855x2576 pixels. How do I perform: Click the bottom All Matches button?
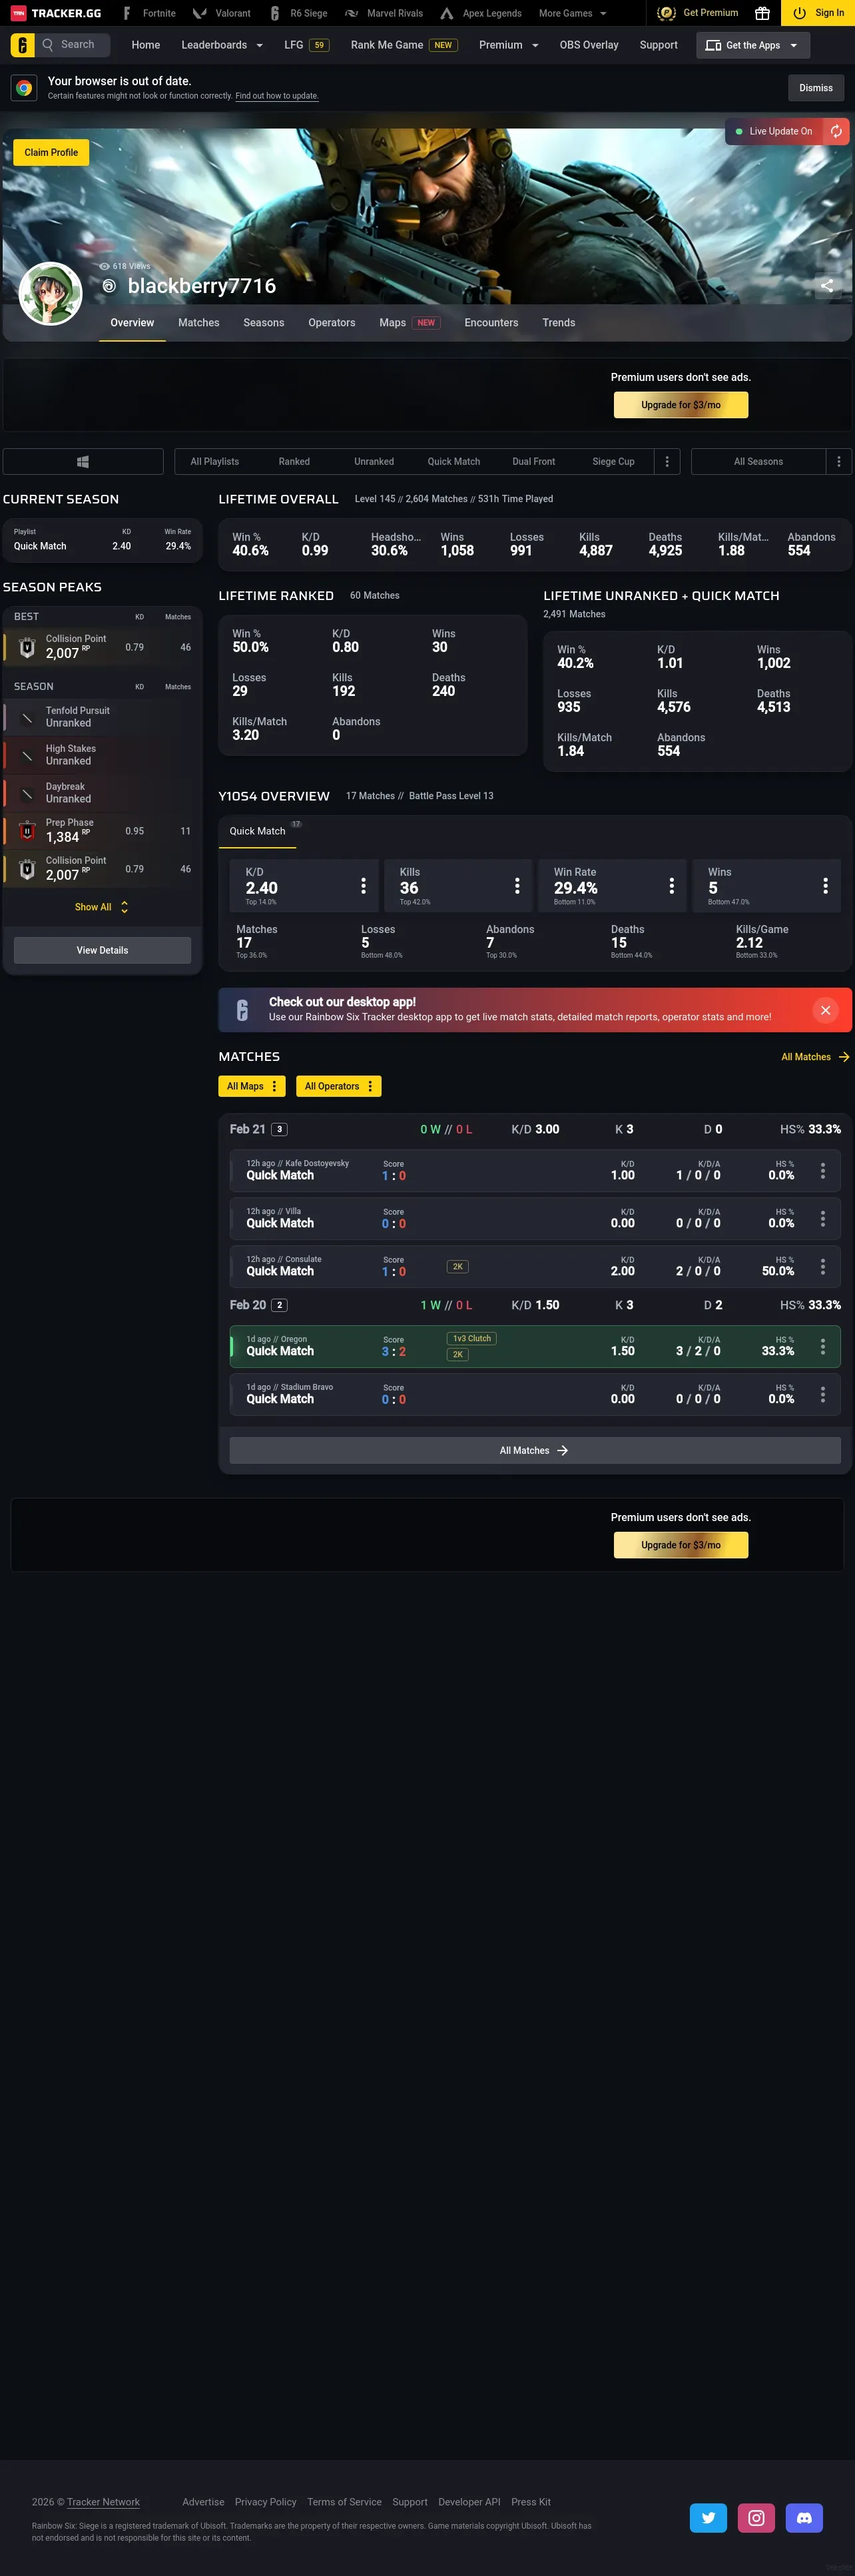point(535,1450)
